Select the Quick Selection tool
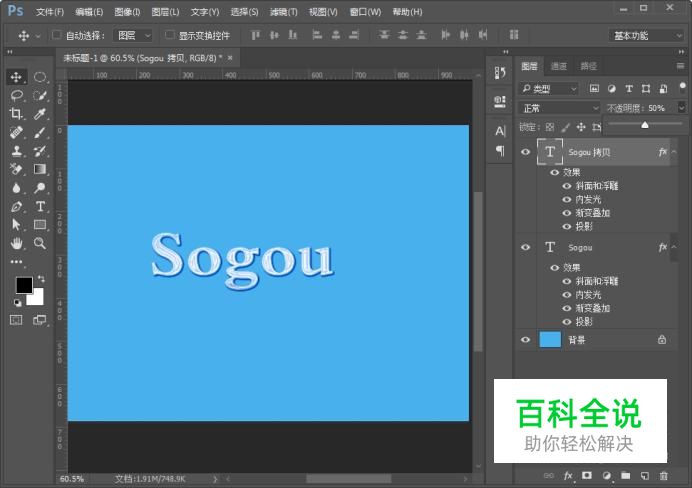This screenshot has height=488, width=692. coord(40,95)
